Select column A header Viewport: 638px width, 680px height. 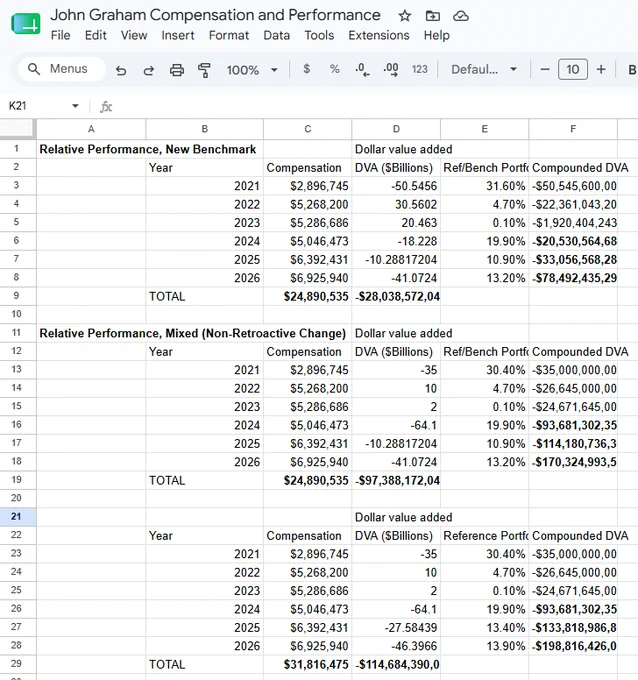(x=91, y=129)
